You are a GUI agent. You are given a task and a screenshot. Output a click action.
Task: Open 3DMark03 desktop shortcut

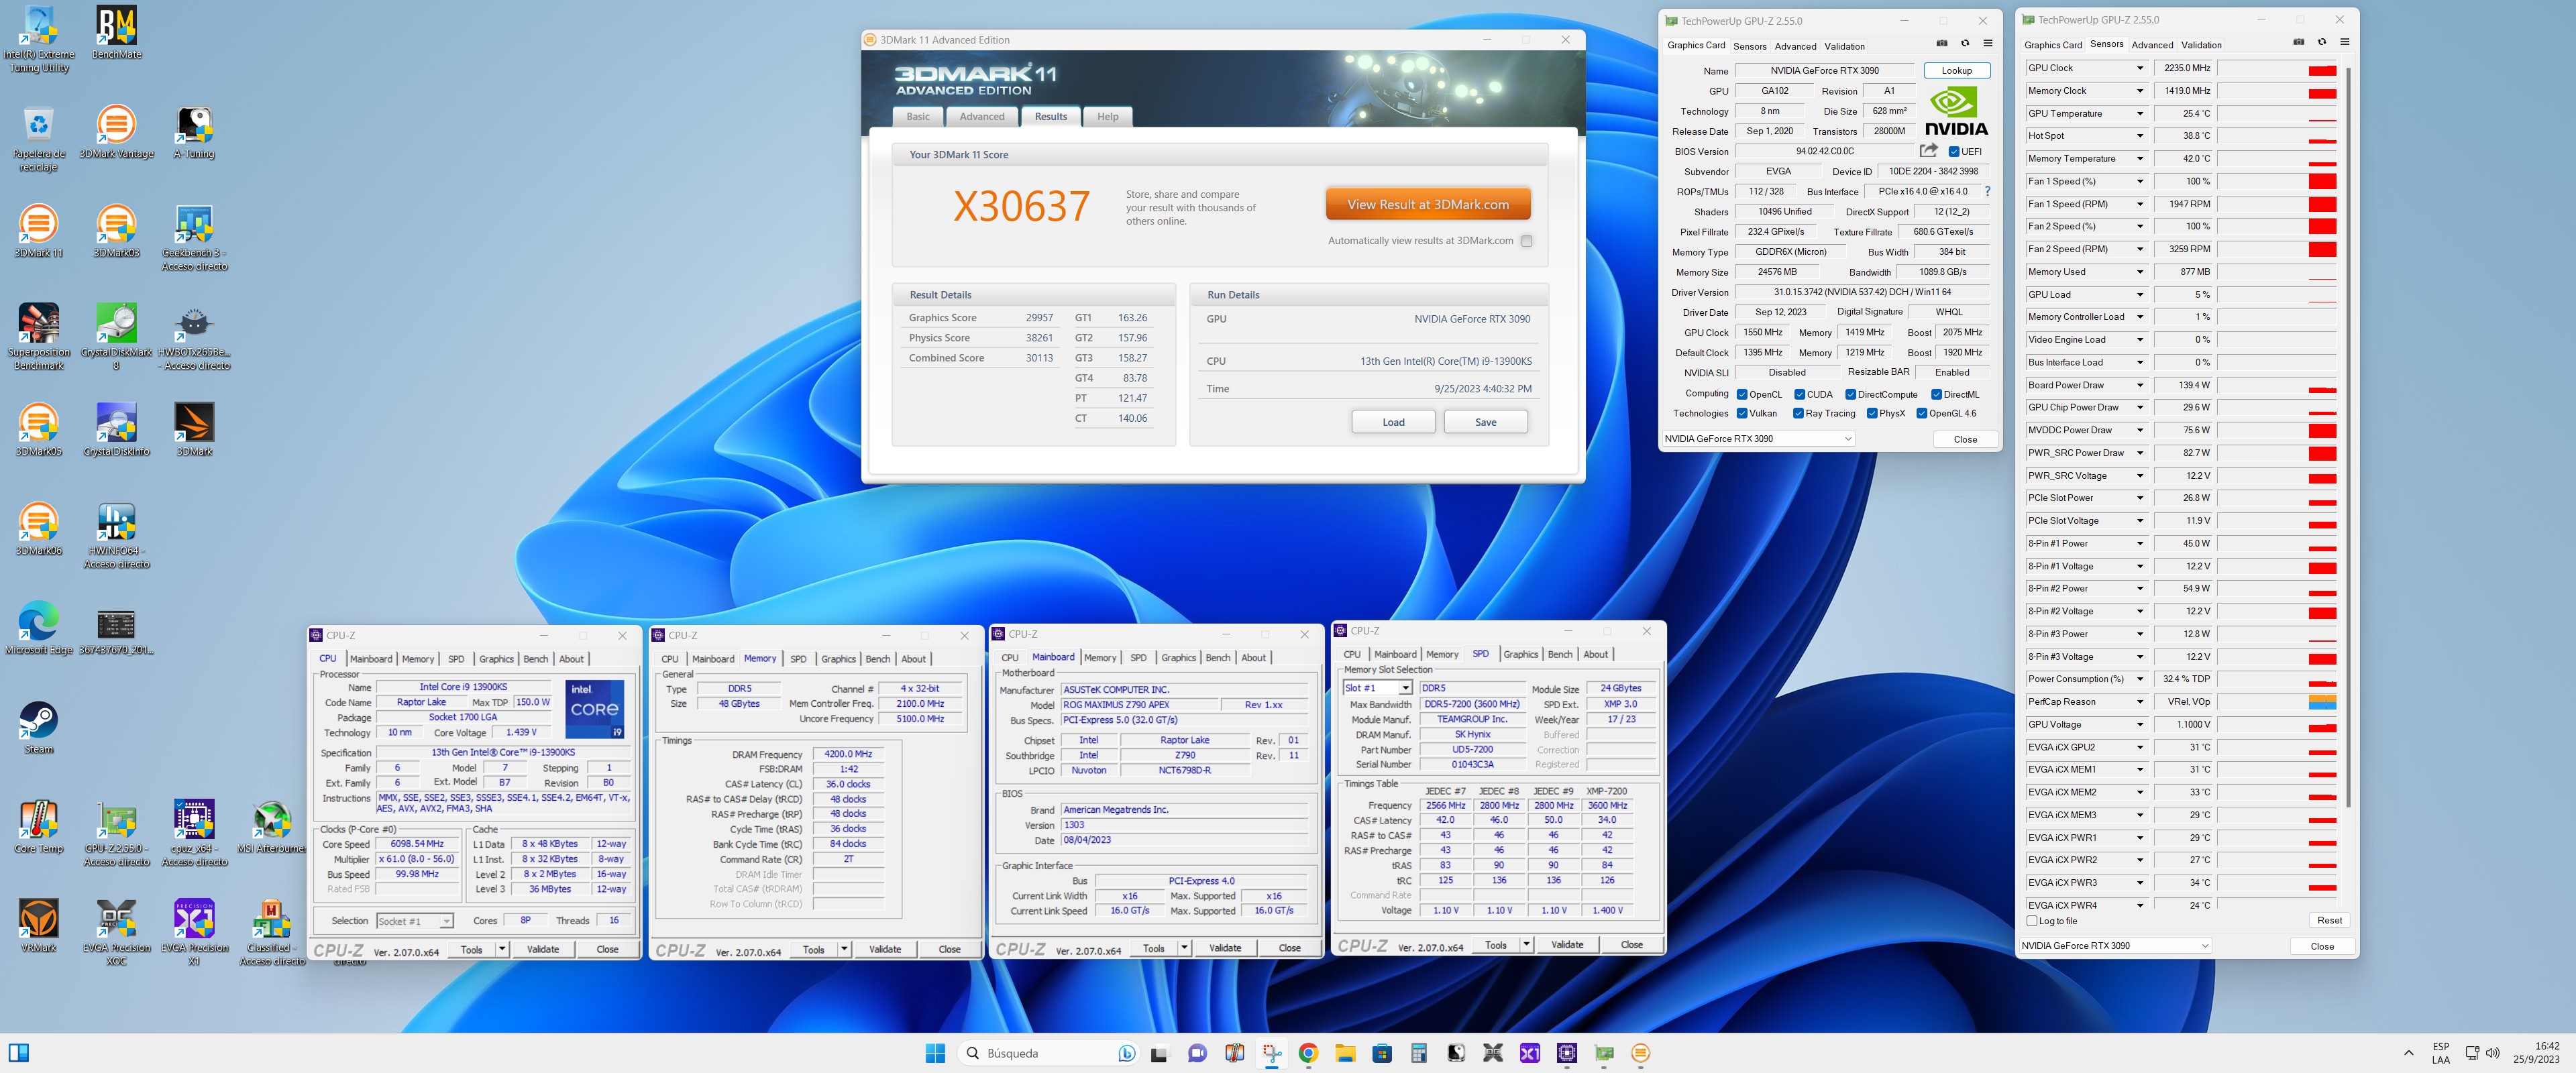pyautogui.click(x=116, y=231)
